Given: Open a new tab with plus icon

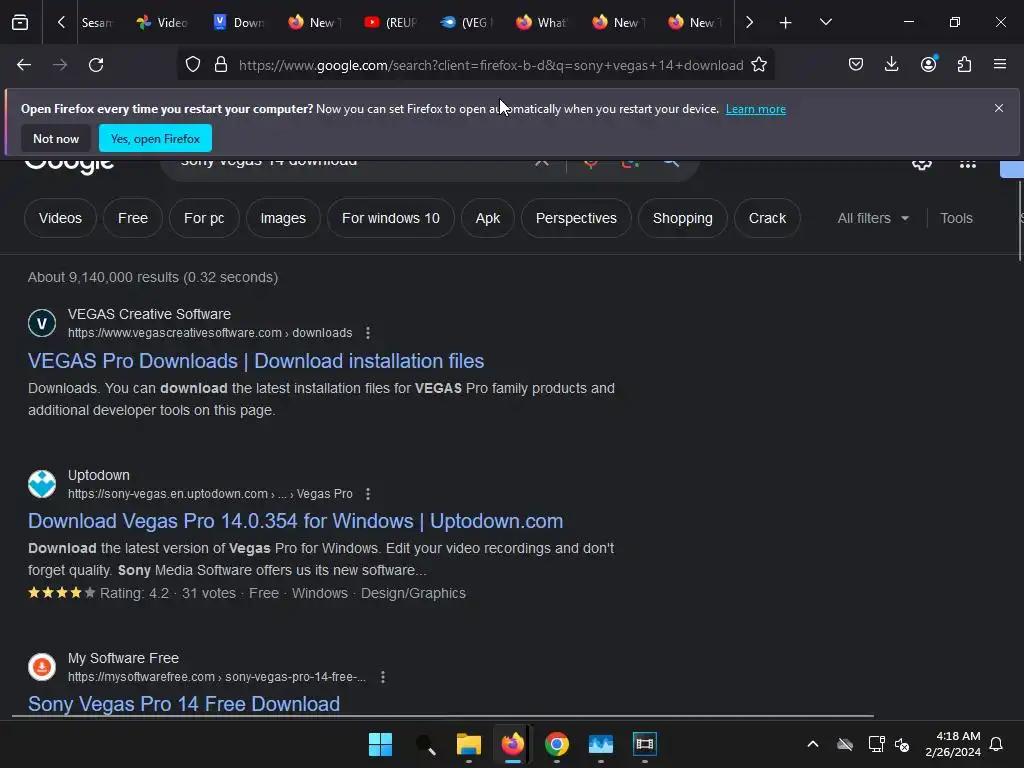Looking at the screenshot, I should 786,23.
